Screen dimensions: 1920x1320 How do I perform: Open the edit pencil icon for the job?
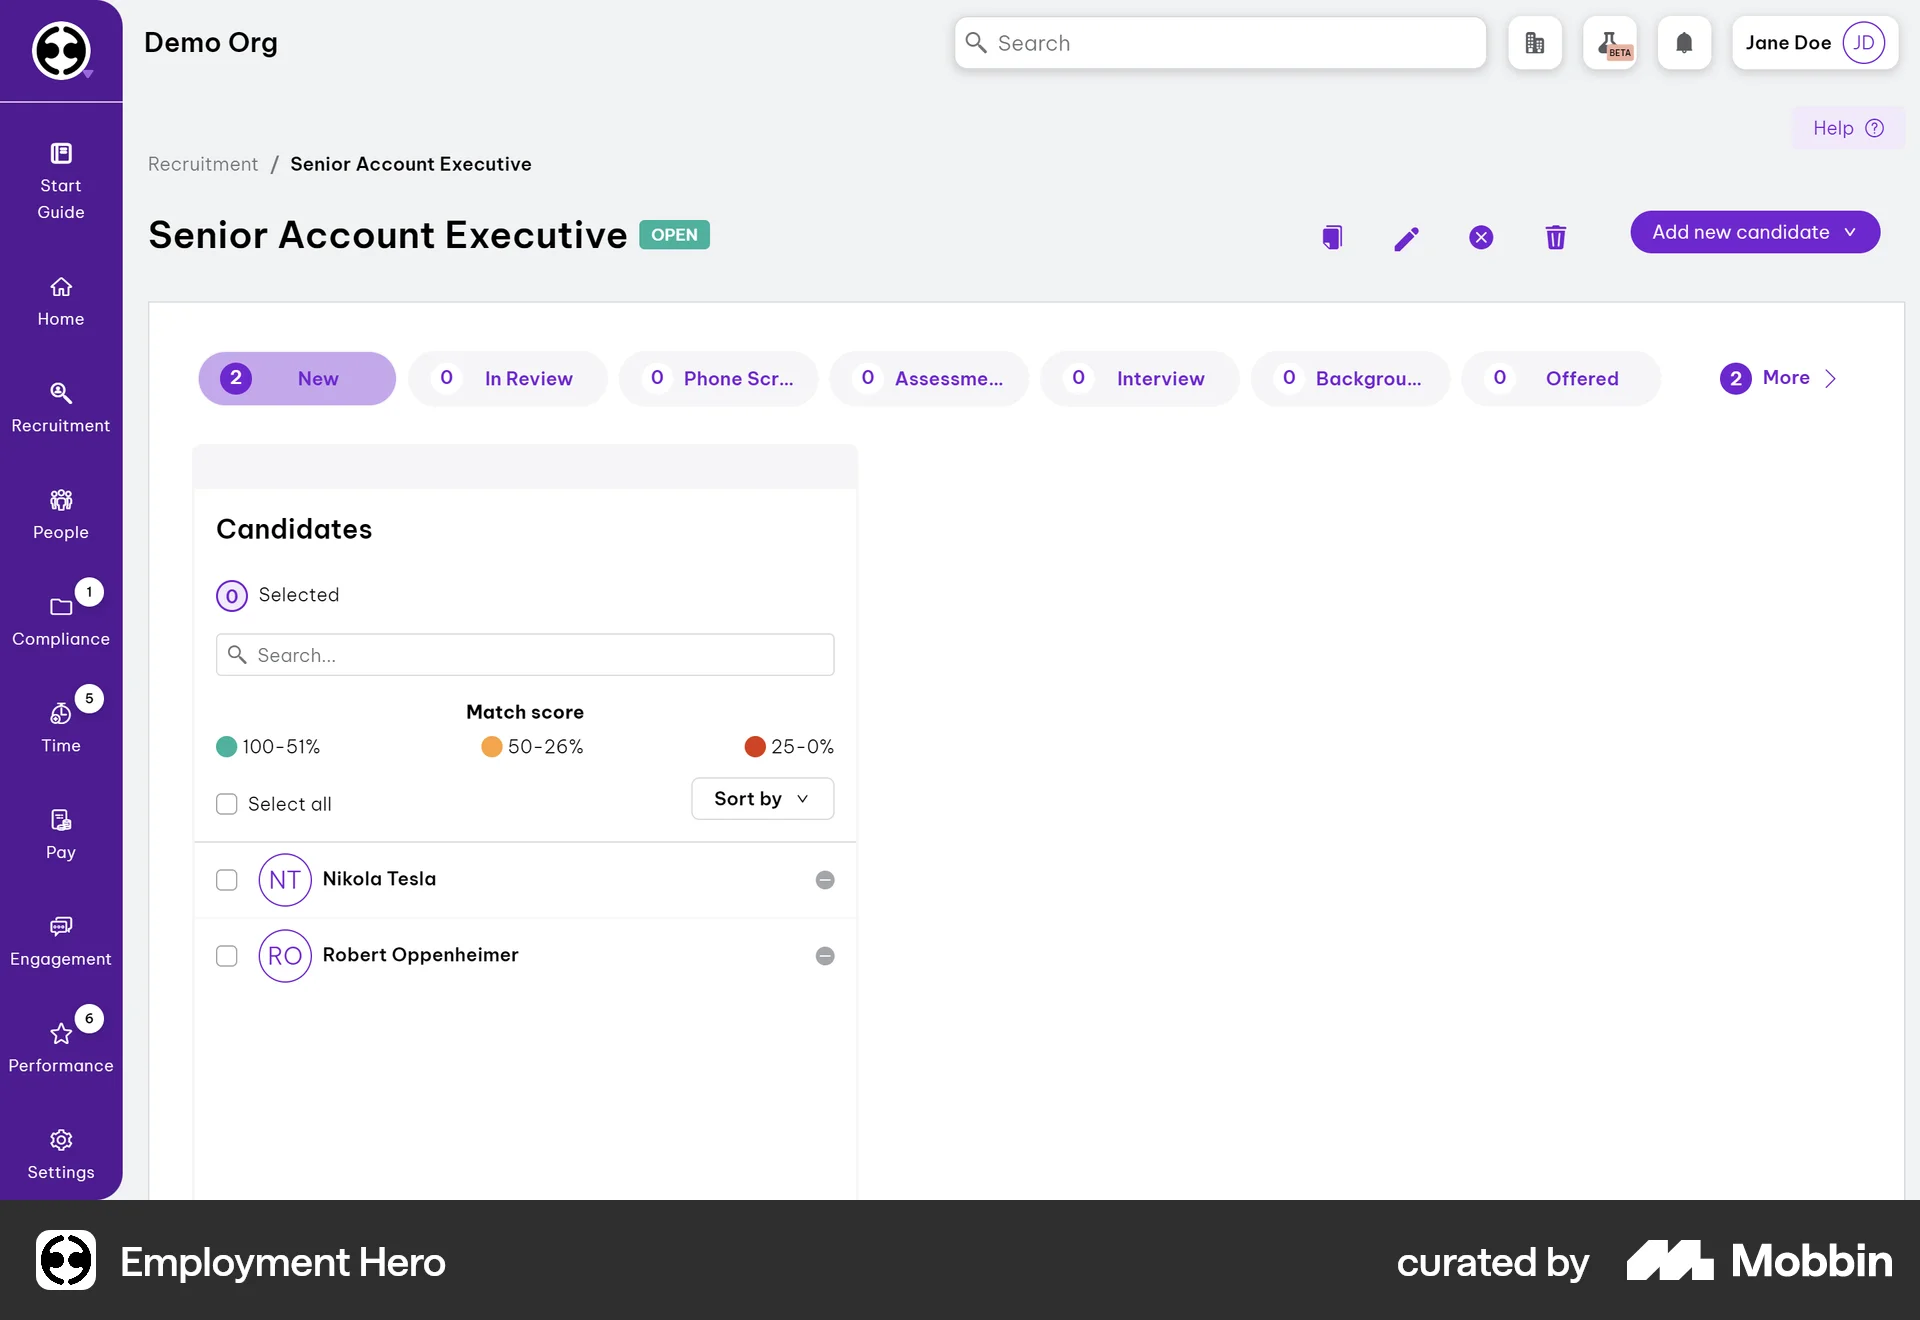(x=1406, y=238)
